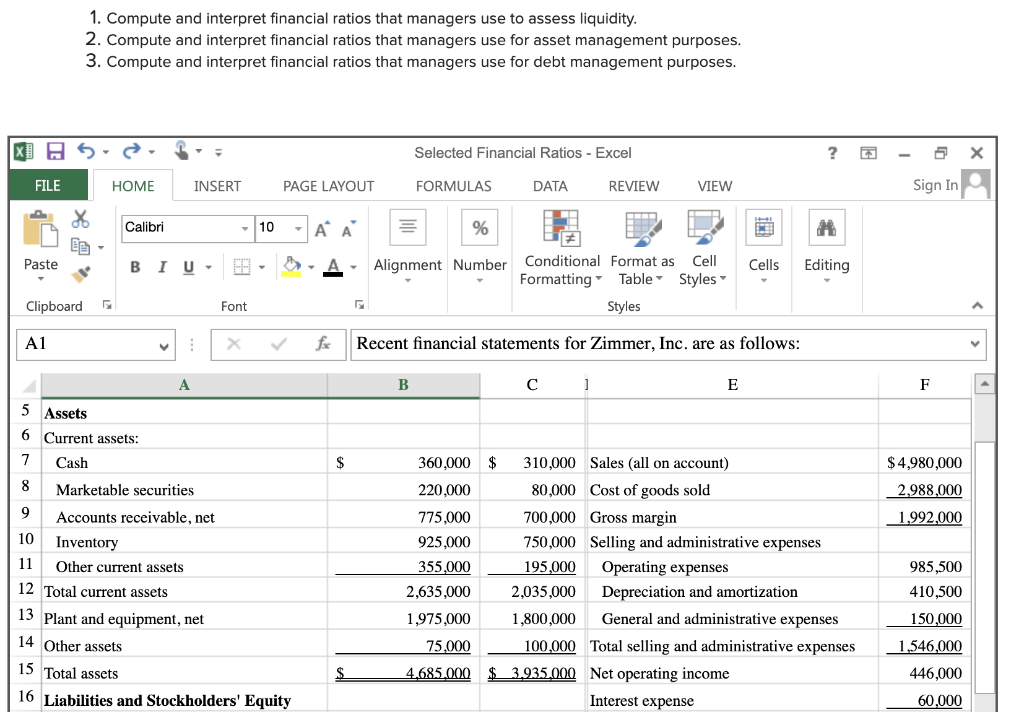
Task: Expand the formula bar chevron
Action: click(x=975, y=344)
